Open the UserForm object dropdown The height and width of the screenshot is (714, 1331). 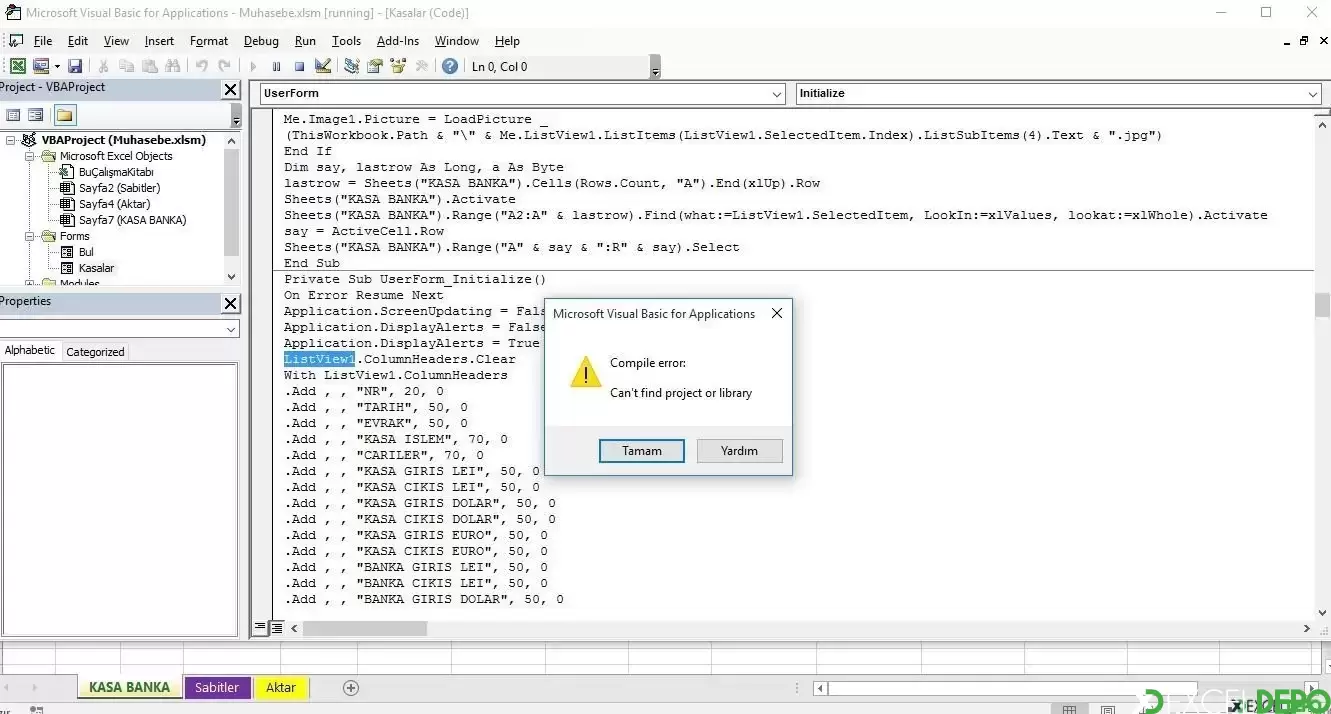(777, 94)
